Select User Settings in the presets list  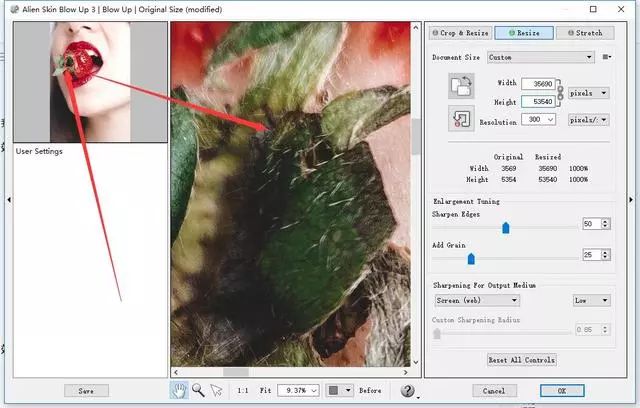pyautogui.click(x=39, y=151)
